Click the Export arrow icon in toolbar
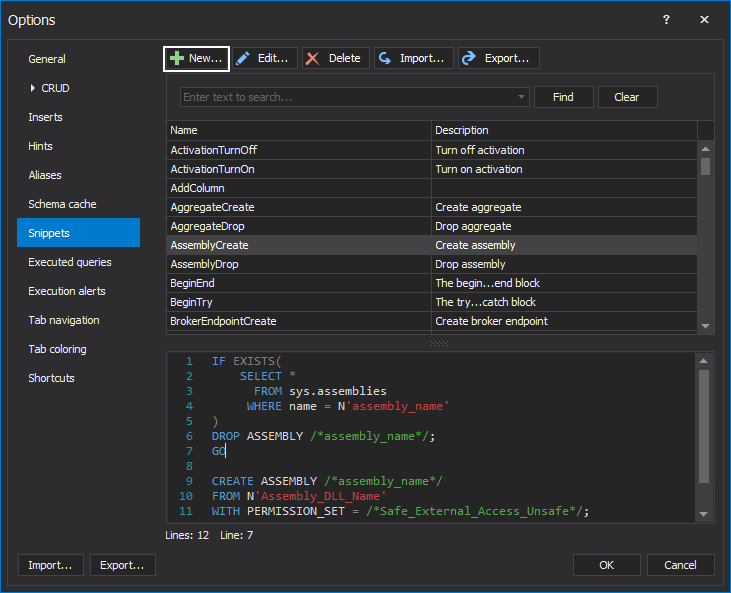 [x=469, y=59]
